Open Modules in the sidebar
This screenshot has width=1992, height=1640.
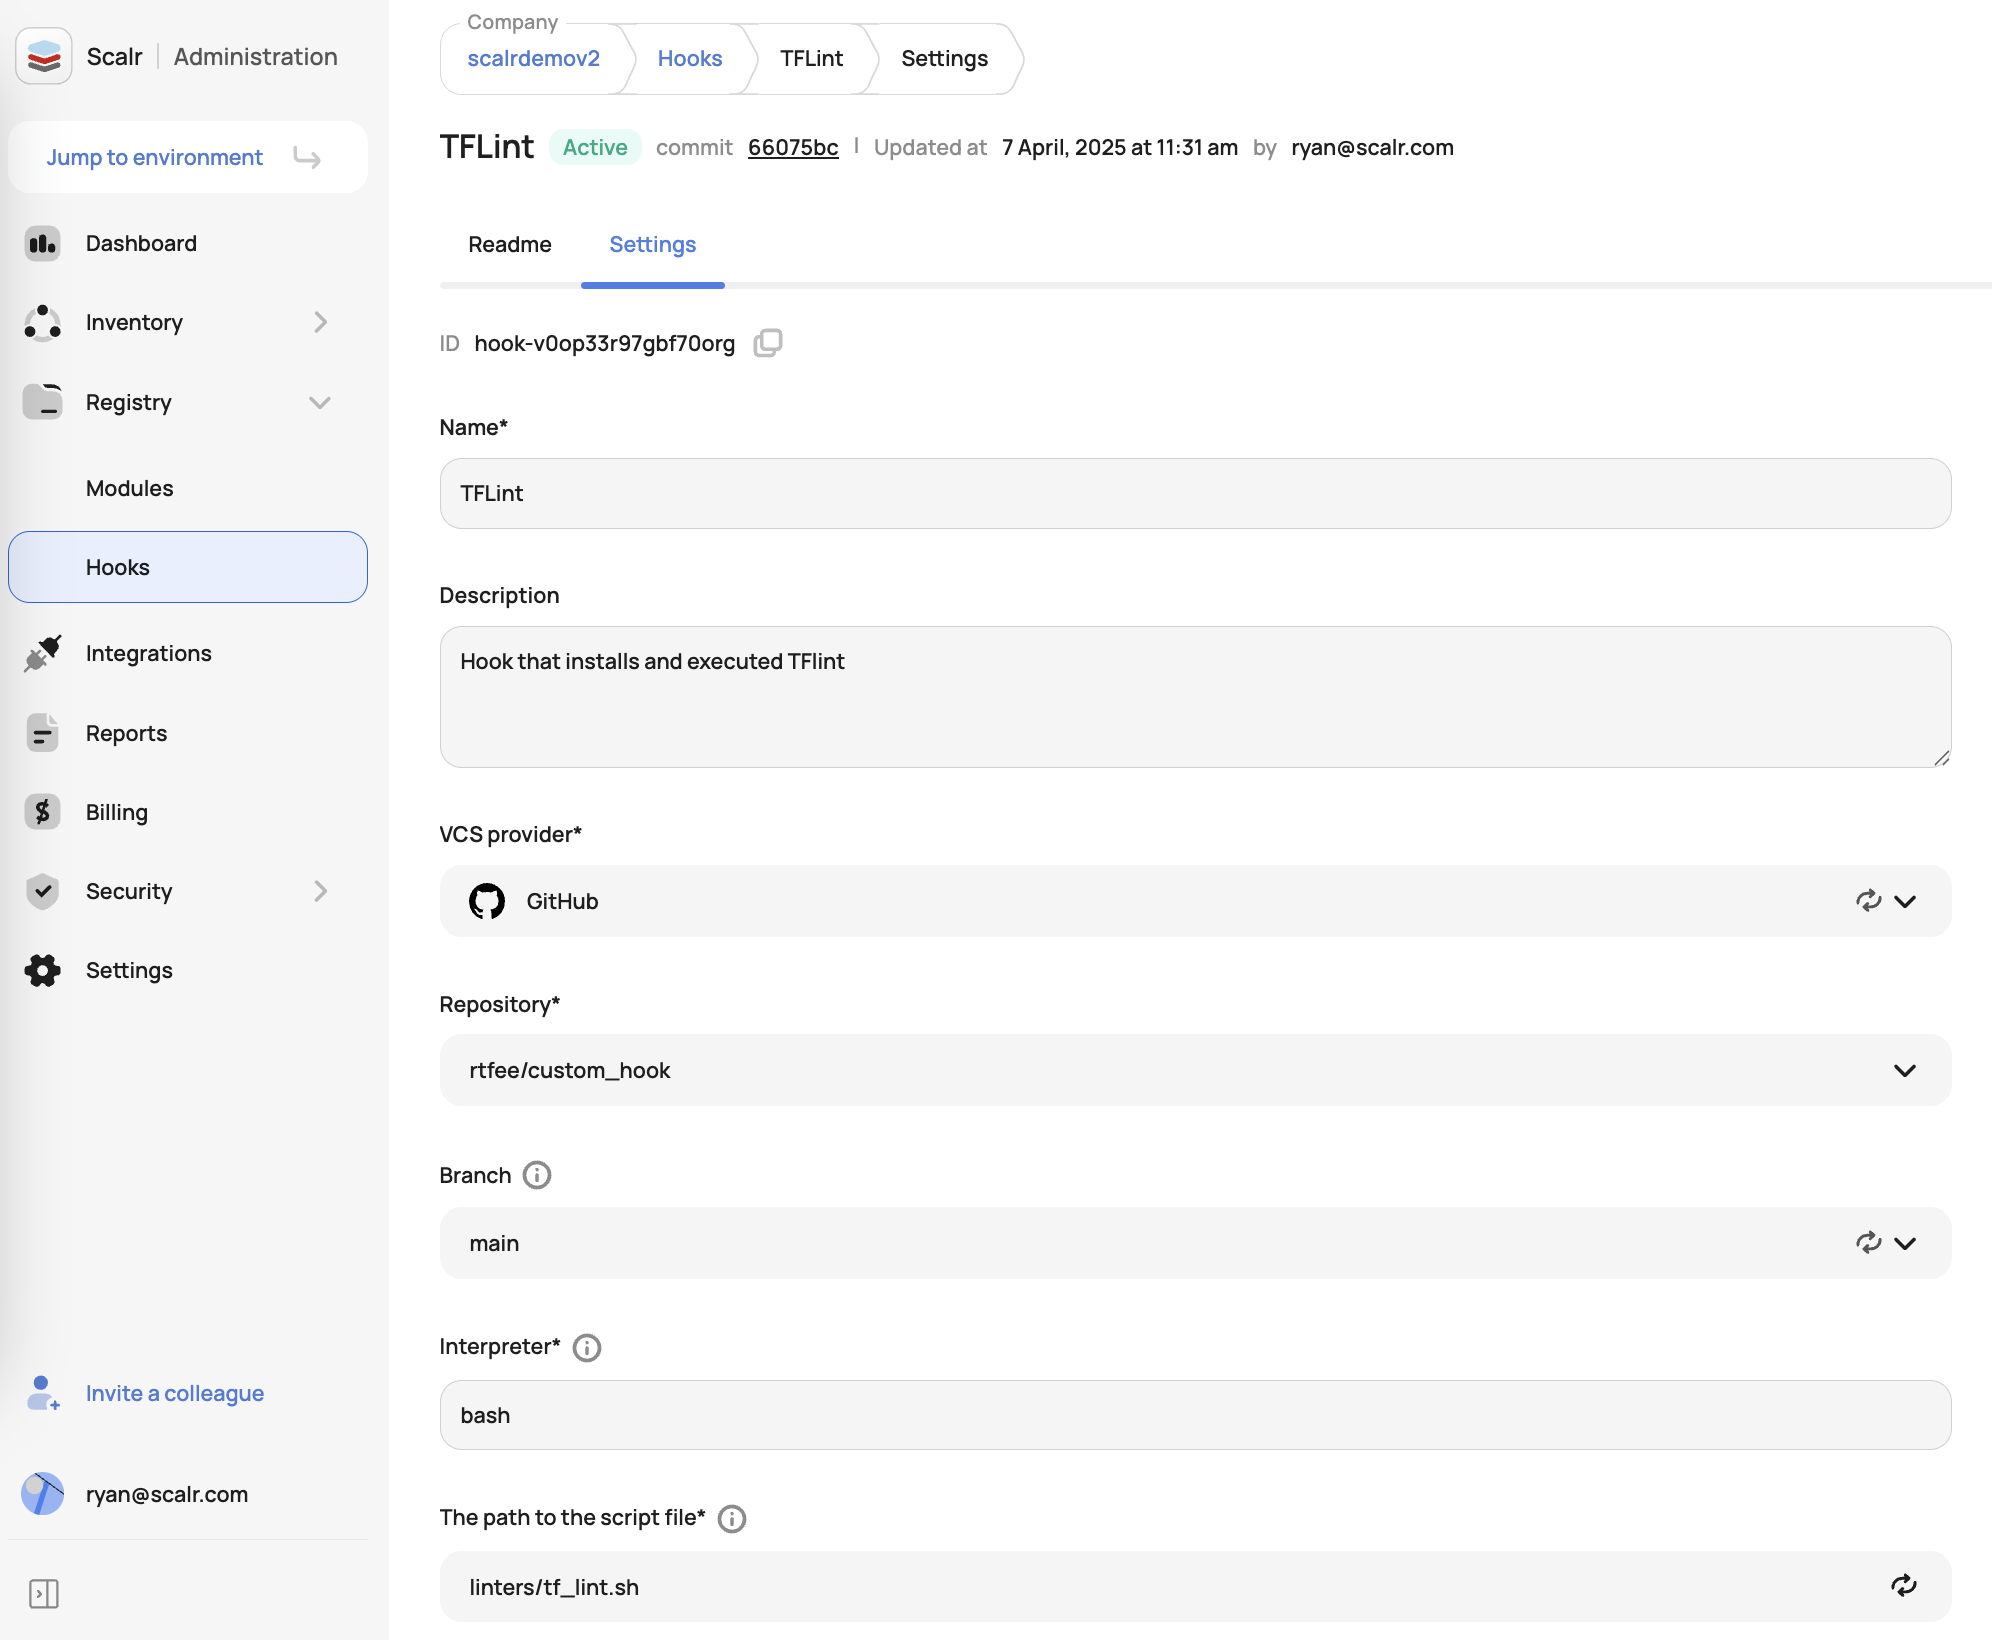click(129, 488)
